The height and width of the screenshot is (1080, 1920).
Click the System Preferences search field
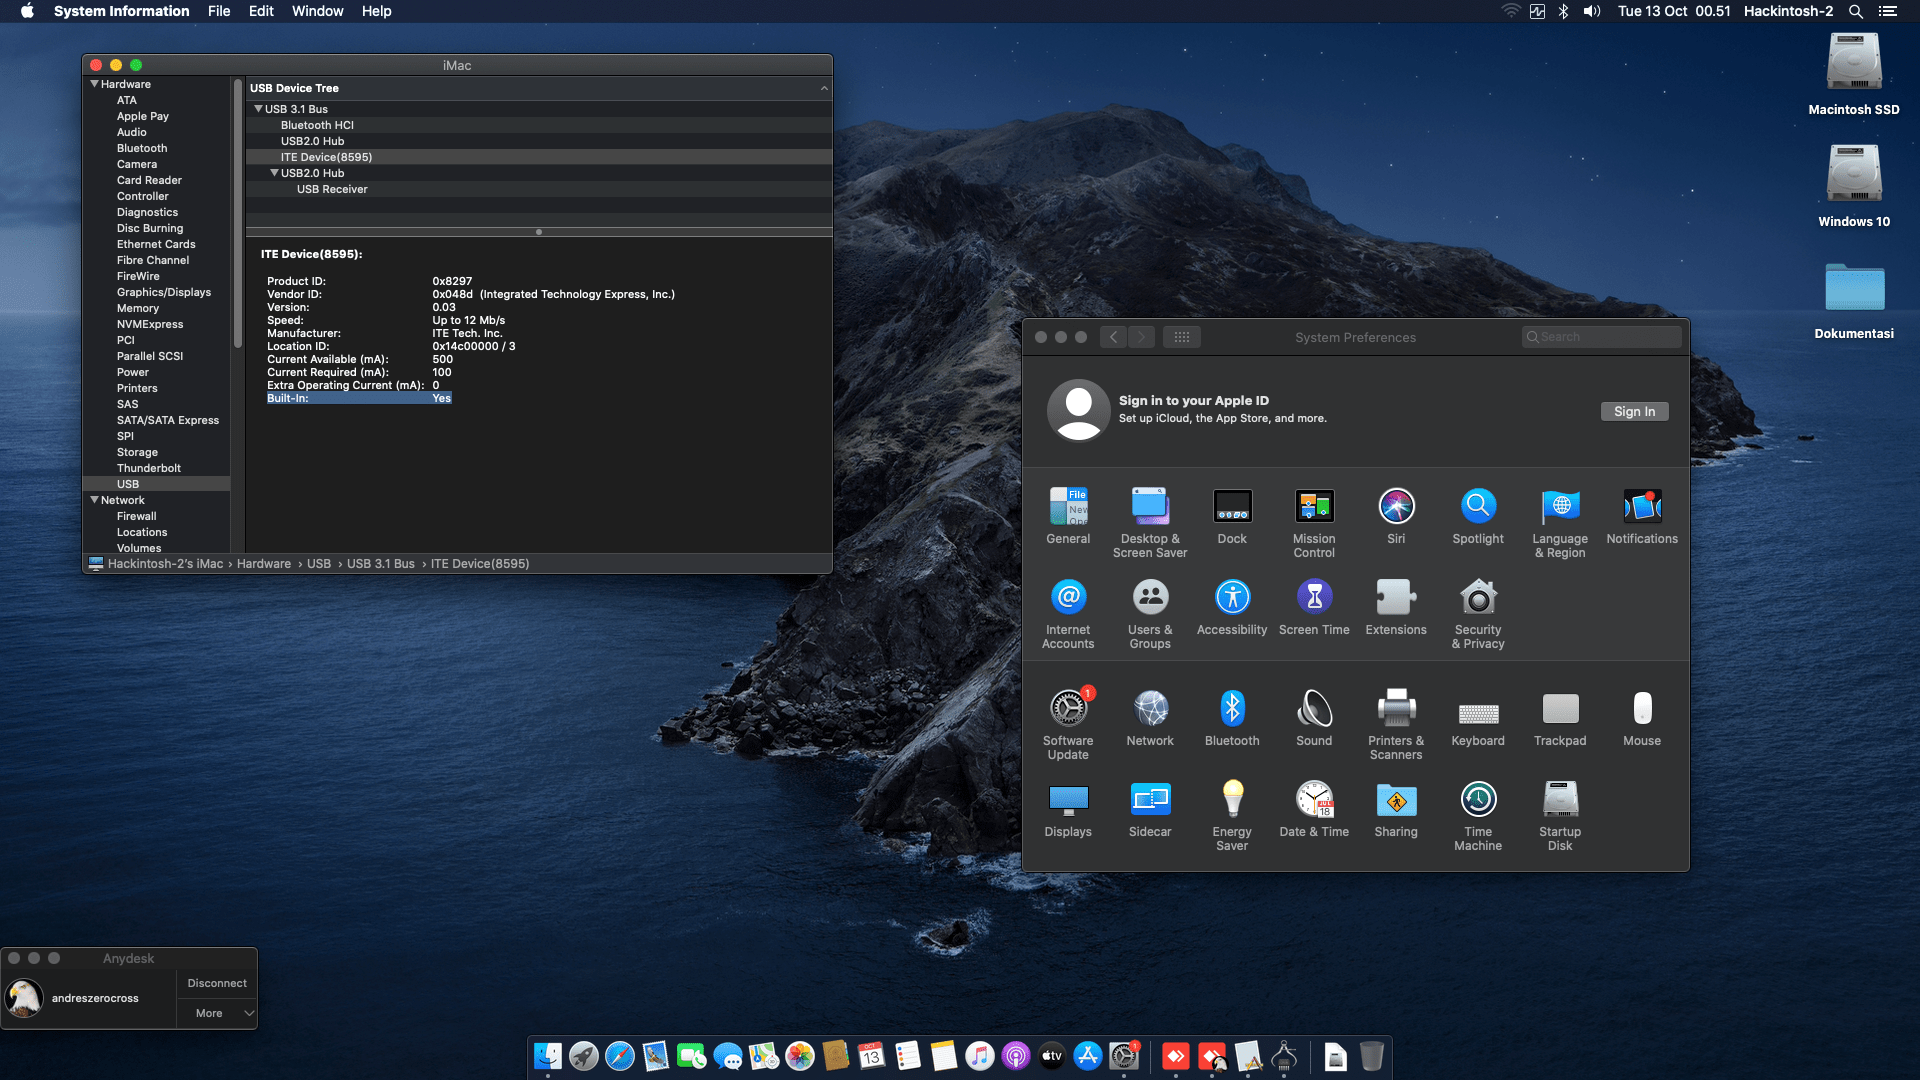pos(1601,337)
